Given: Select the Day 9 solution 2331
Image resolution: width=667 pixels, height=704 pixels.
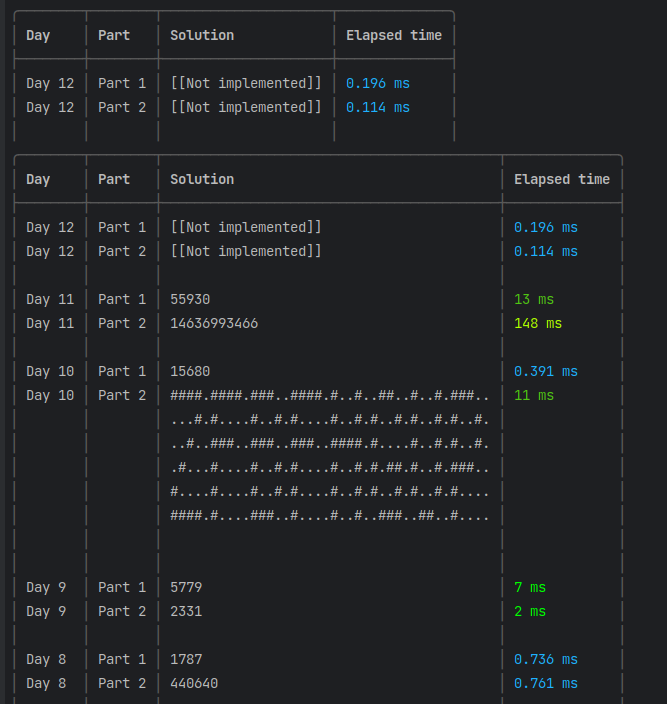Looking at the screenshot, I should click(186, 612).
